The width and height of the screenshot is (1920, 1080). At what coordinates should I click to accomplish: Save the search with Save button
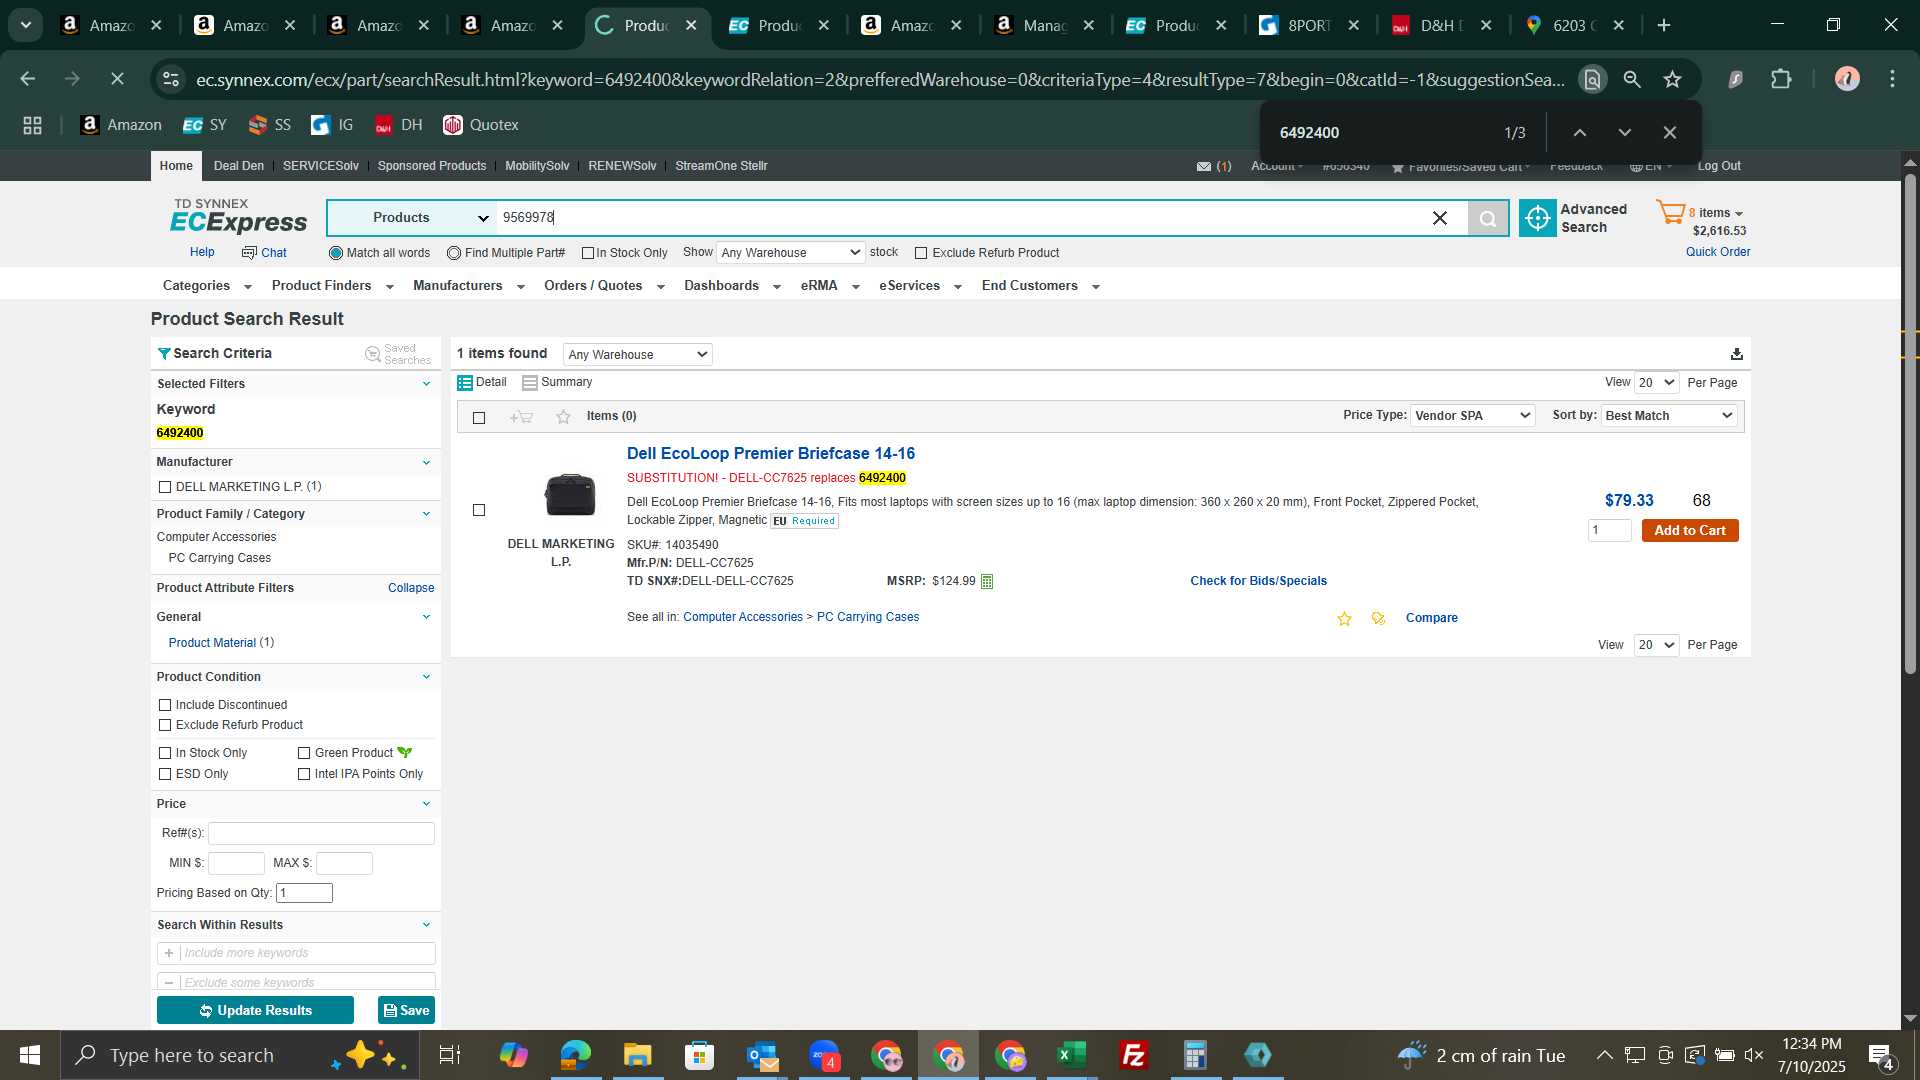406,1011
